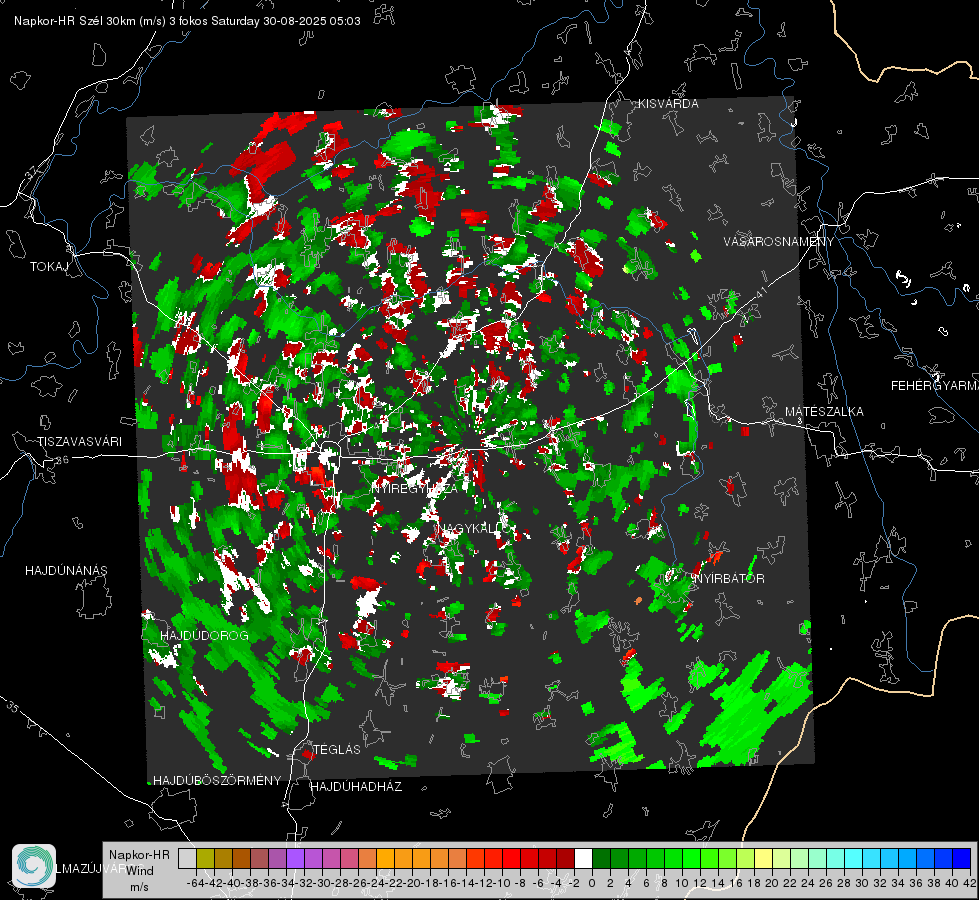Click the TISZAVASVÁRI town label
Screen dimensions: 979x900
click(79, 442)
